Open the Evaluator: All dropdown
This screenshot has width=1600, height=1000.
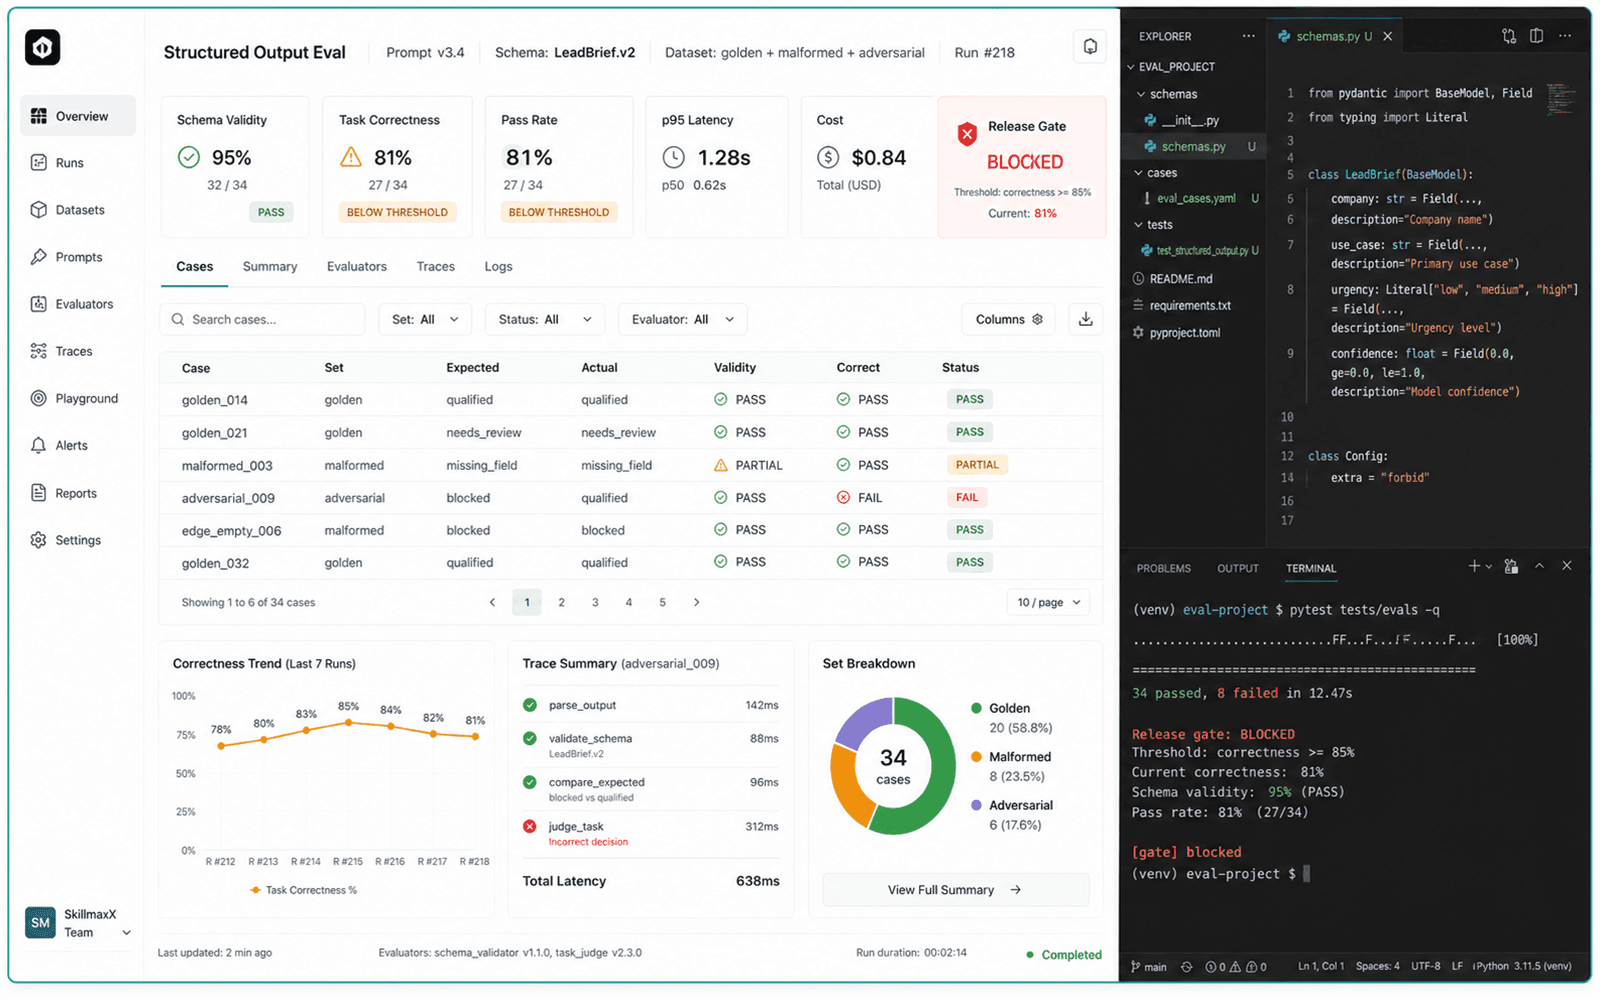683,319
